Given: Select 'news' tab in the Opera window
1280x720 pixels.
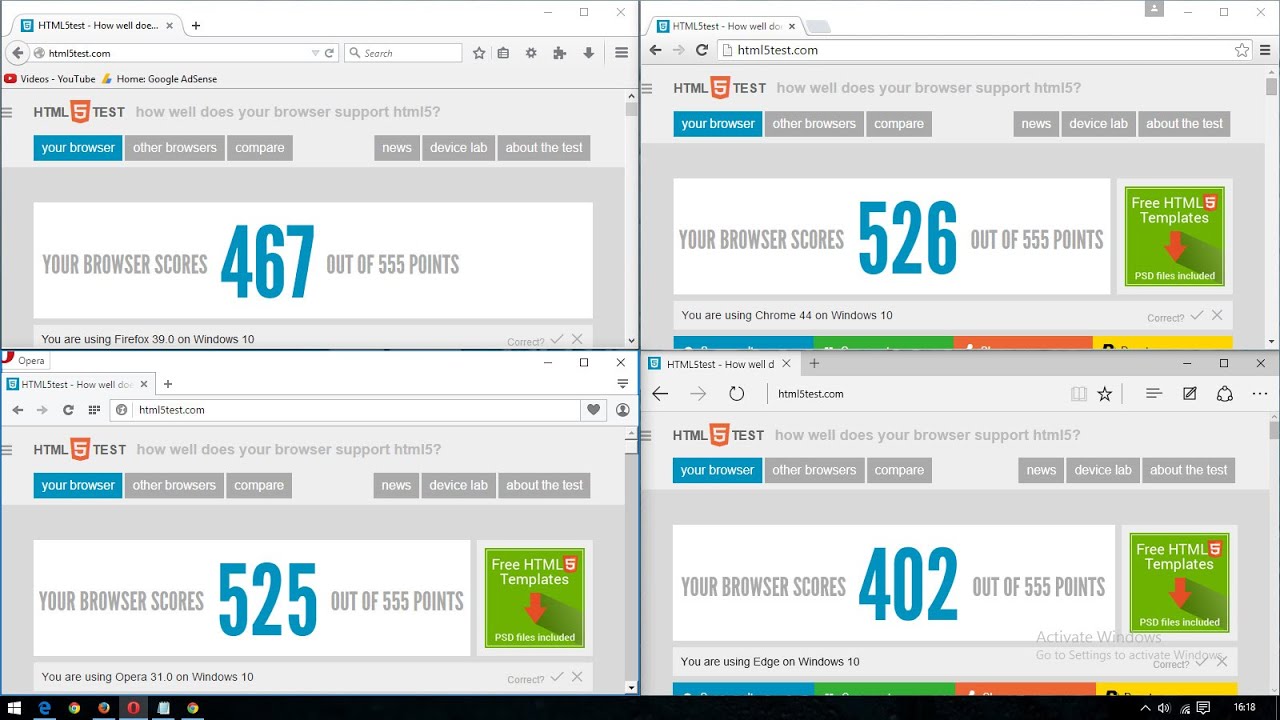Looking at the screenshot, I should [396, 486].
